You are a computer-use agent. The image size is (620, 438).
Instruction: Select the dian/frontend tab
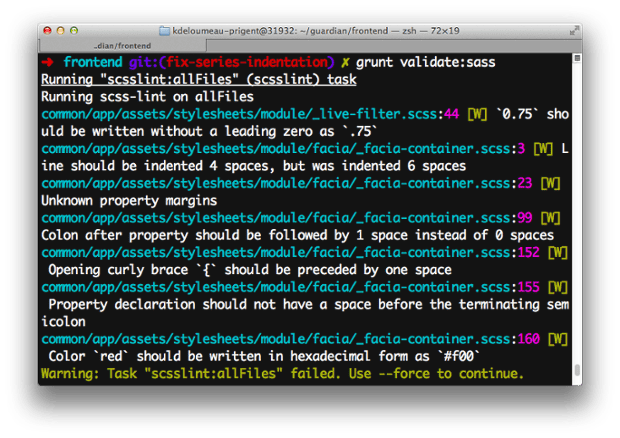click(x=121, y=46)
